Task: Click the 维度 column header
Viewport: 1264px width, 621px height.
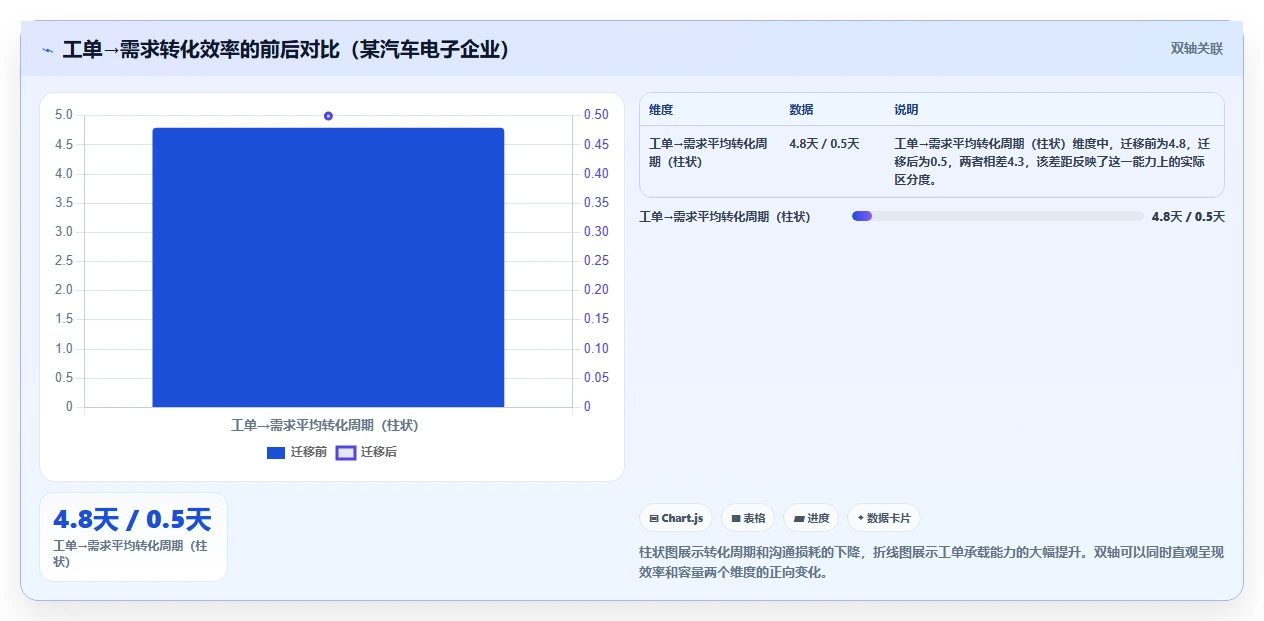Action: pyautogui.click(x=661, y=110)
